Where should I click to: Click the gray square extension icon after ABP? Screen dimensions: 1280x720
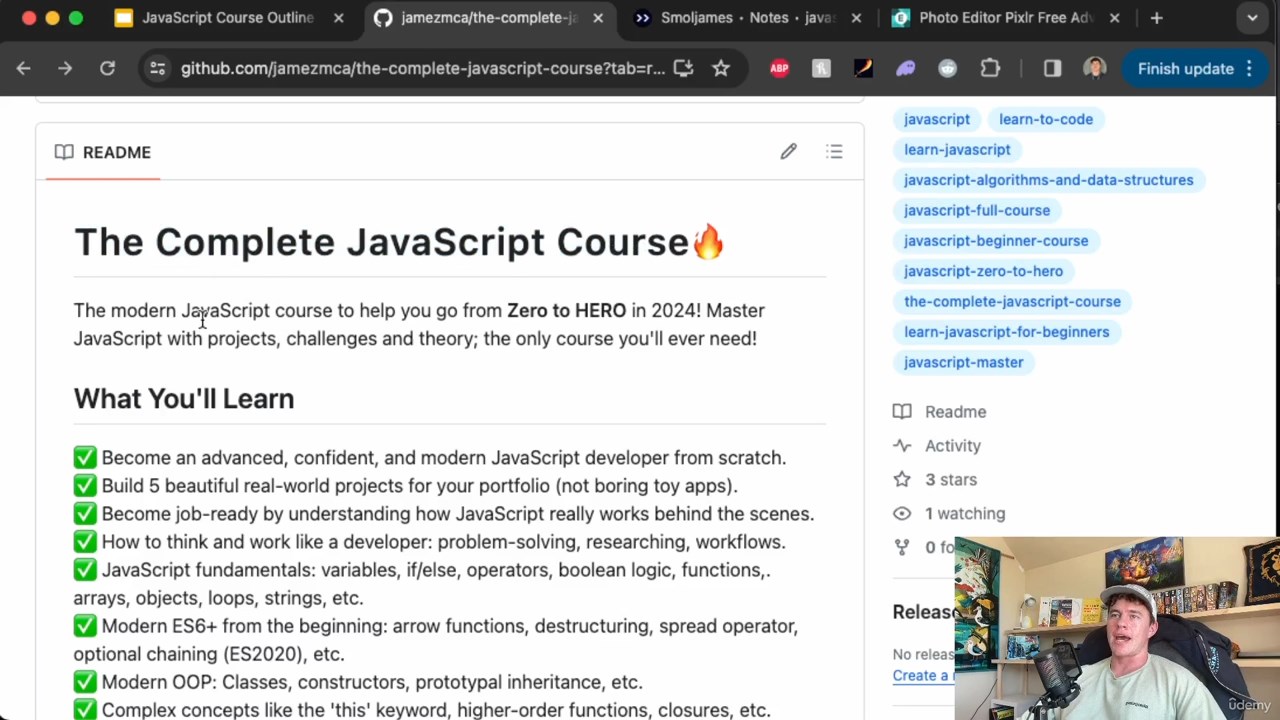click(x=821, y=68)
